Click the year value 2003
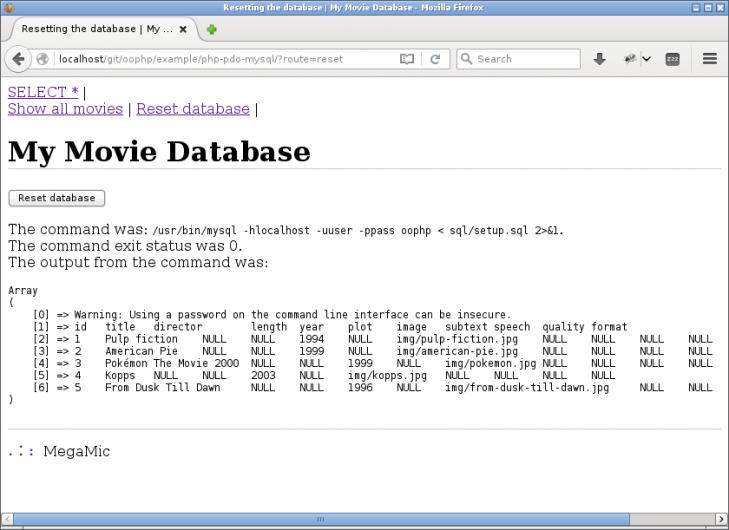The width and height of the screenshot is (729, 530). click(x=263, y=375)
